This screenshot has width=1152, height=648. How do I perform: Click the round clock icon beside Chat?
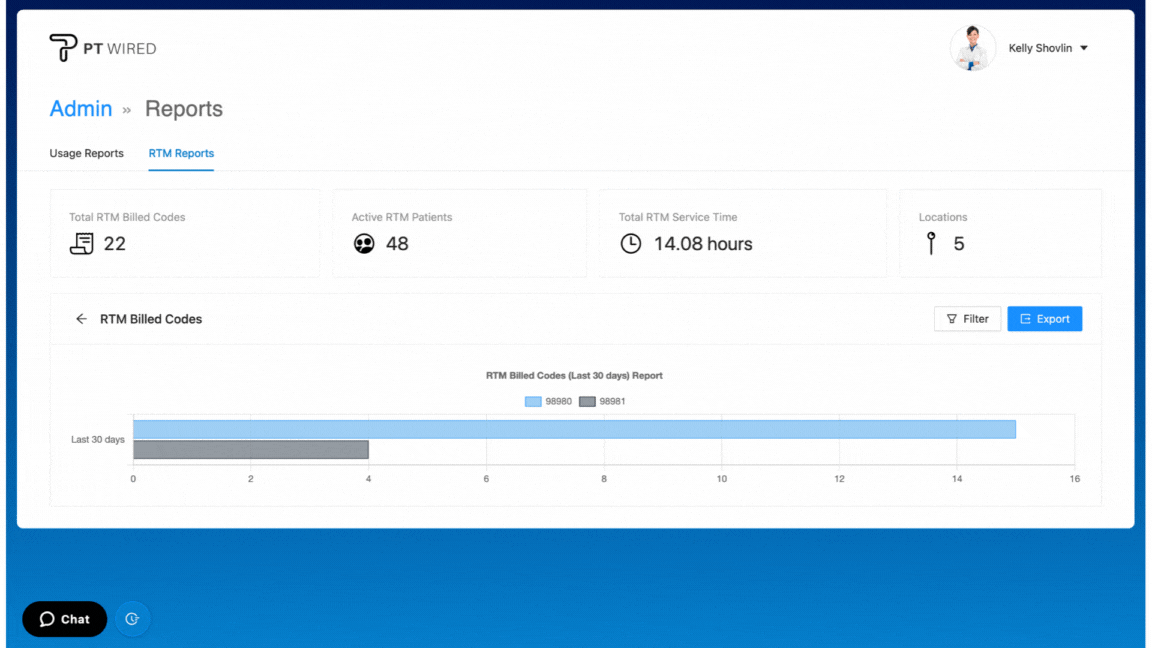pos(132,619)
